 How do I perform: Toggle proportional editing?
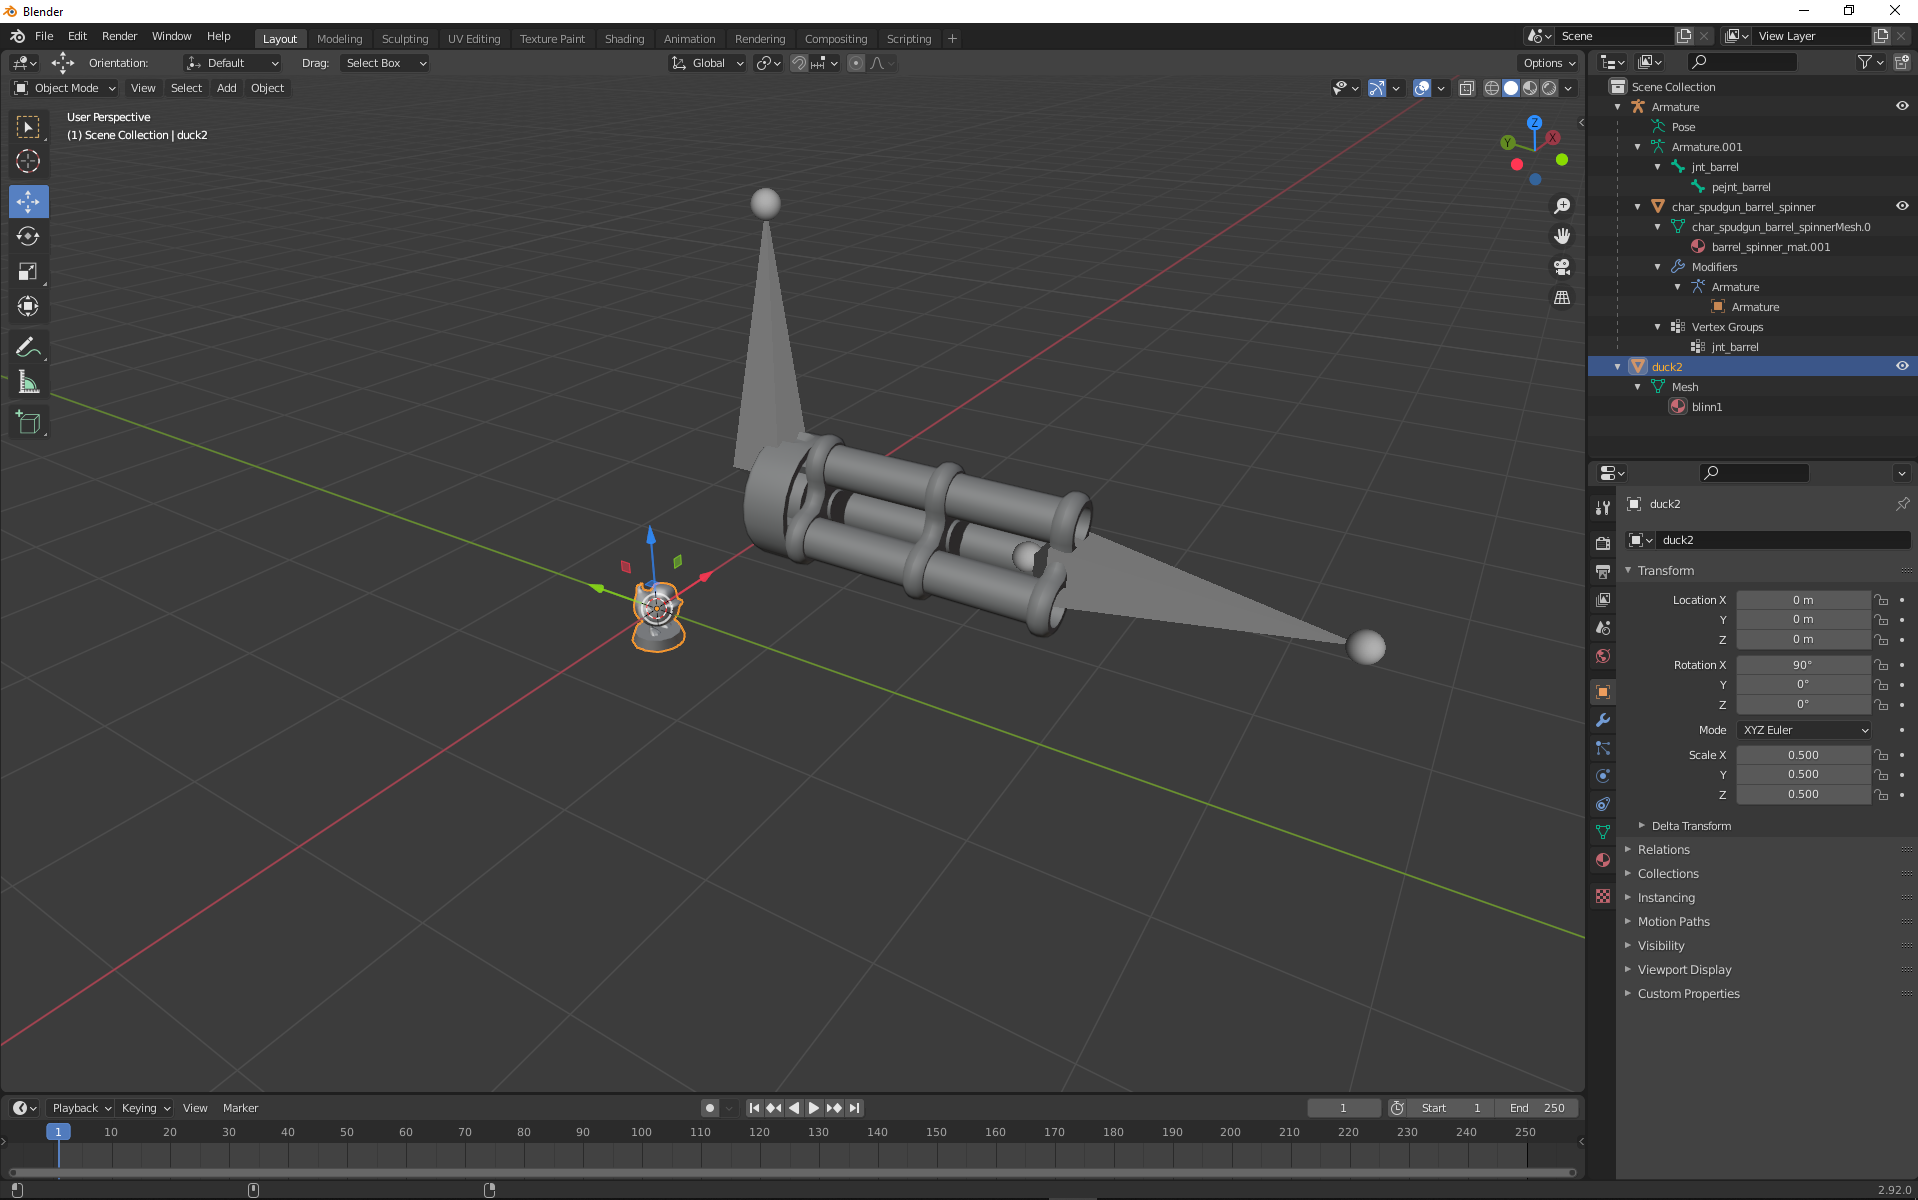(856, 63)
